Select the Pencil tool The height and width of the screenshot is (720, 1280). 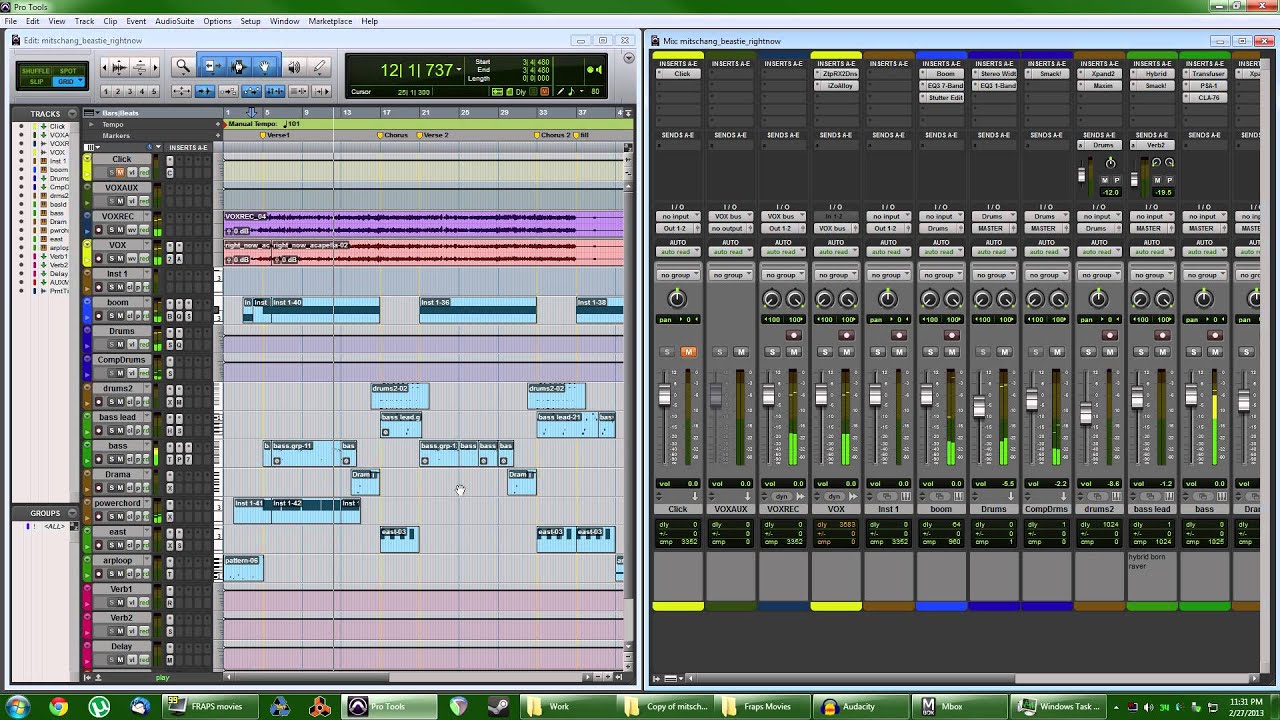click(319, 67)
